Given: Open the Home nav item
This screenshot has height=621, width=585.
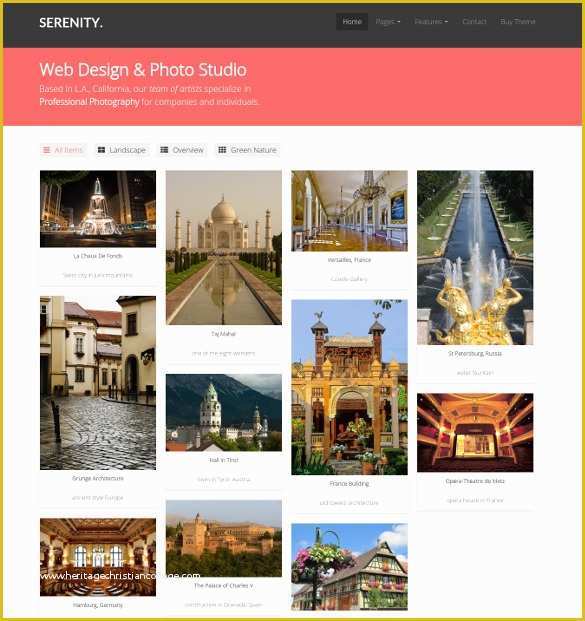Looking at the screenshot, I should tap(352, 21).
